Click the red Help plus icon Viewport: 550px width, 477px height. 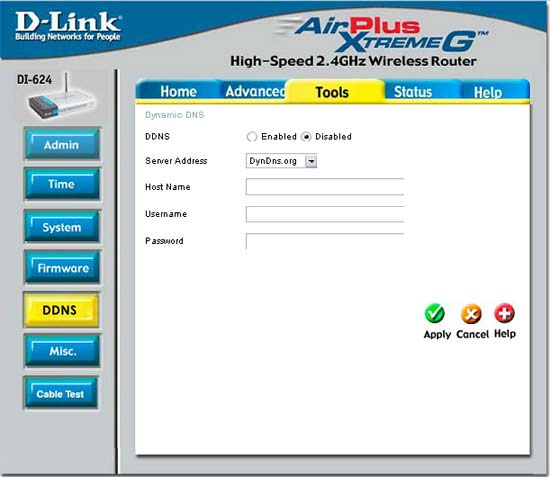tap(504, 313)
